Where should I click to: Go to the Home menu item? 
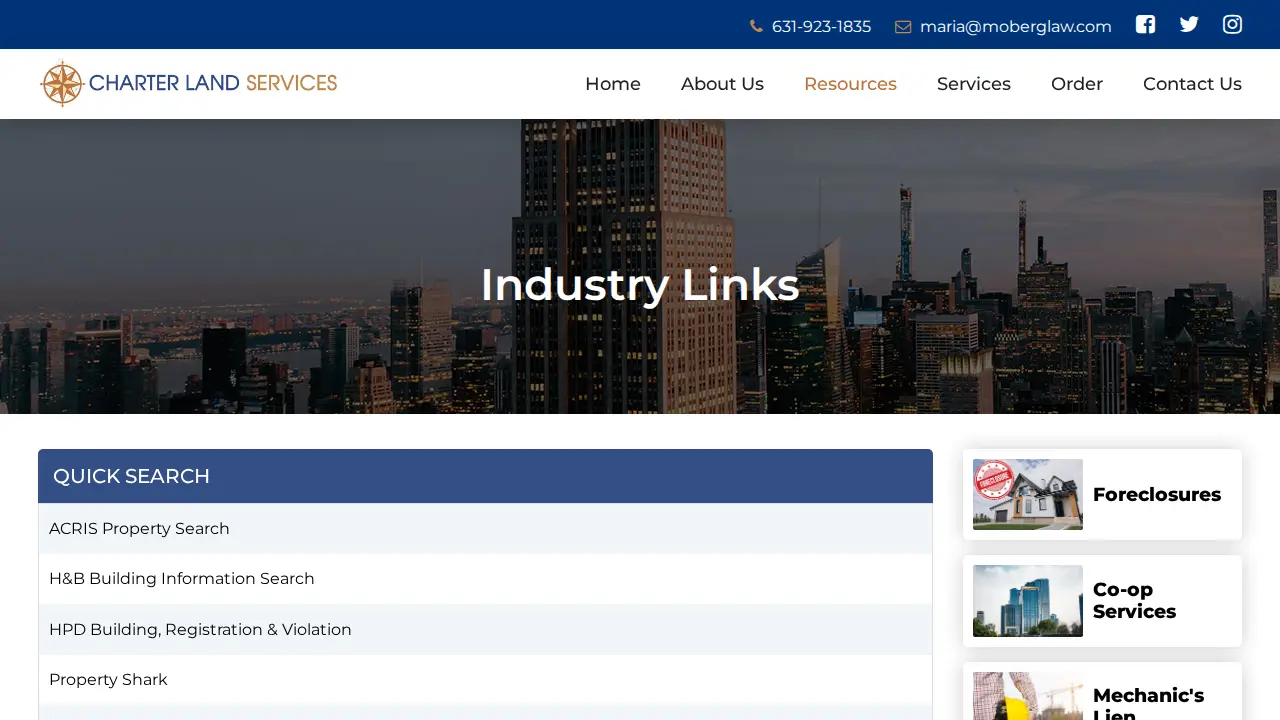click(x=613, y=84)
